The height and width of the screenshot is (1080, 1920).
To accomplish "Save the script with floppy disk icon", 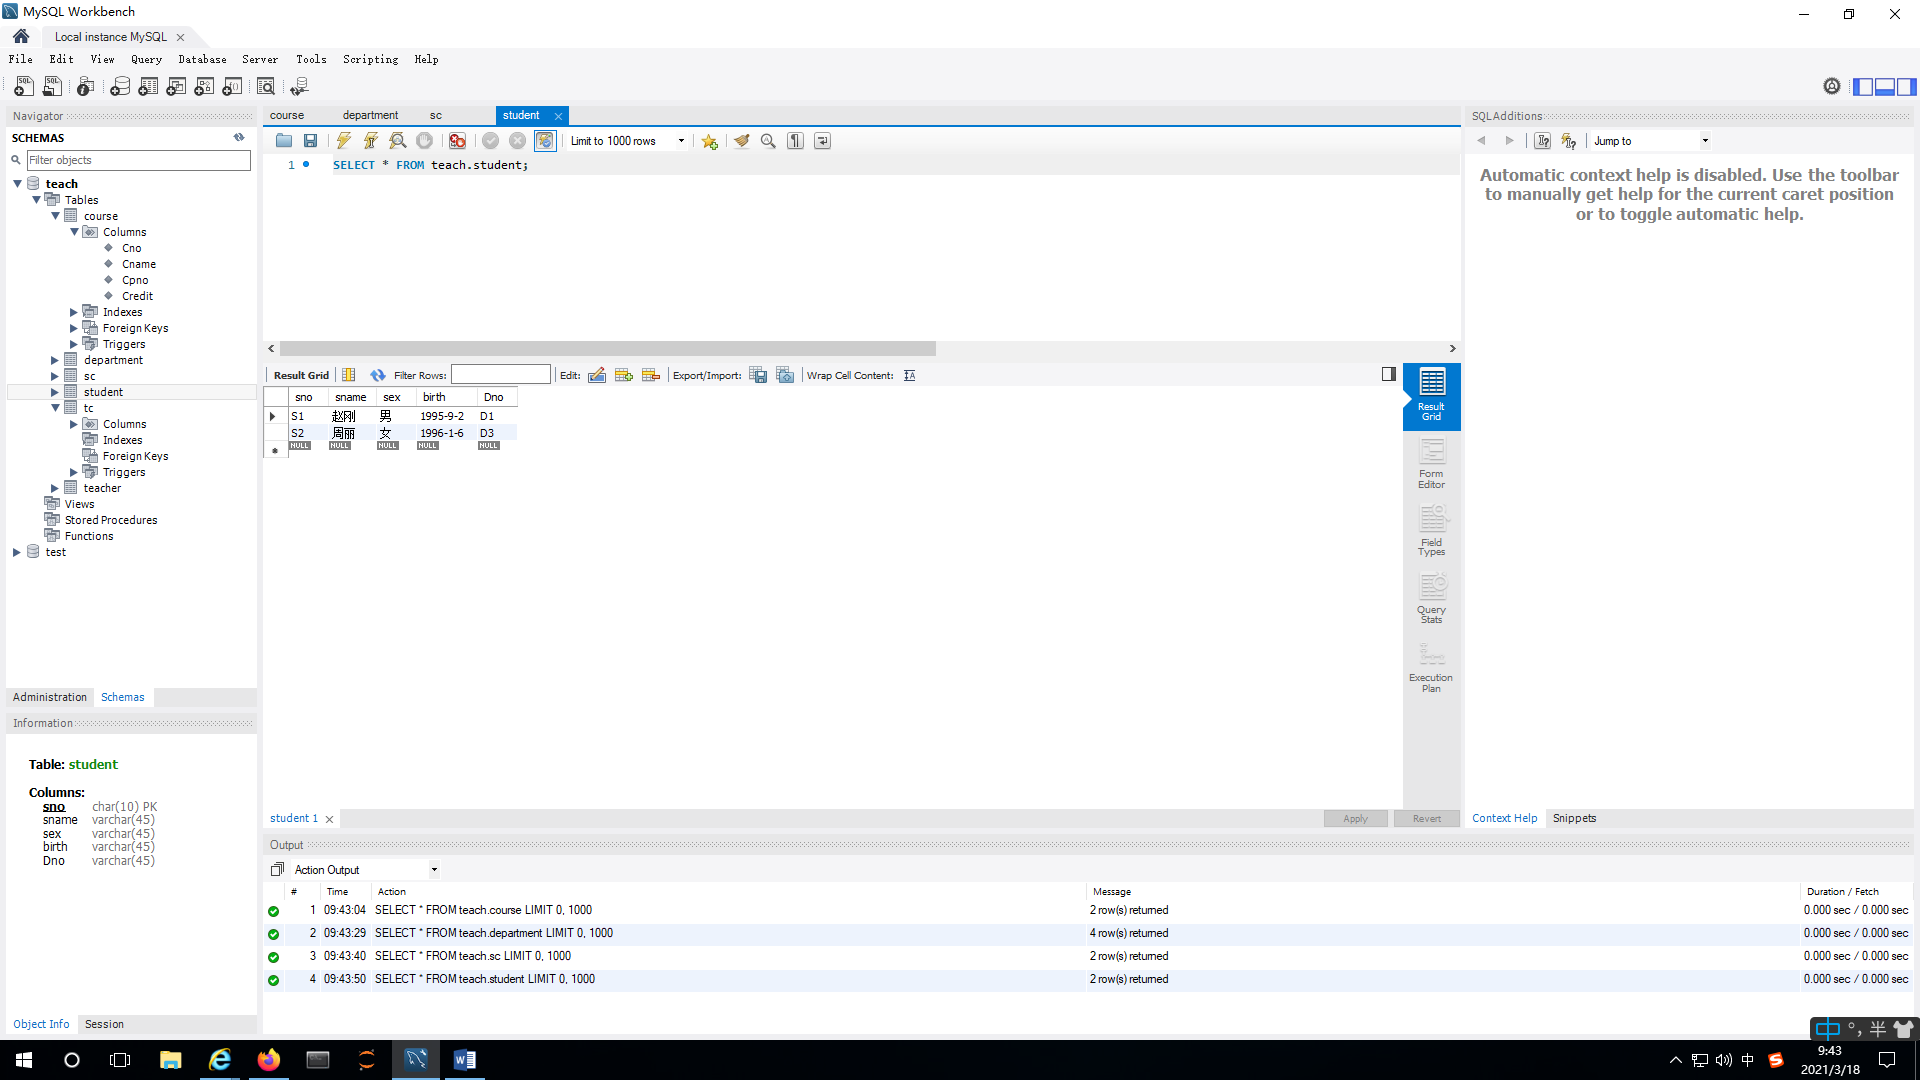I will coord(311,141).
